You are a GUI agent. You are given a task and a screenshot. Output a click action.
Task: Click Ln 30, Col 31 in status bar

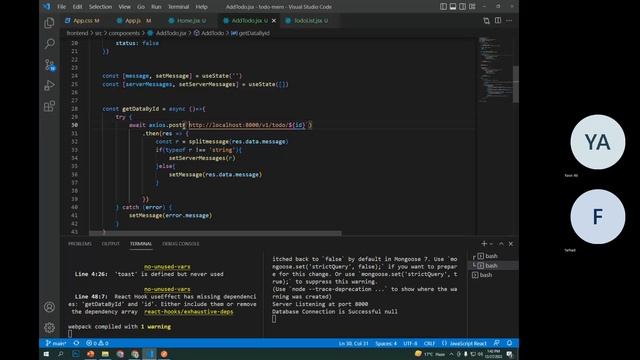(x=353, y=343)
